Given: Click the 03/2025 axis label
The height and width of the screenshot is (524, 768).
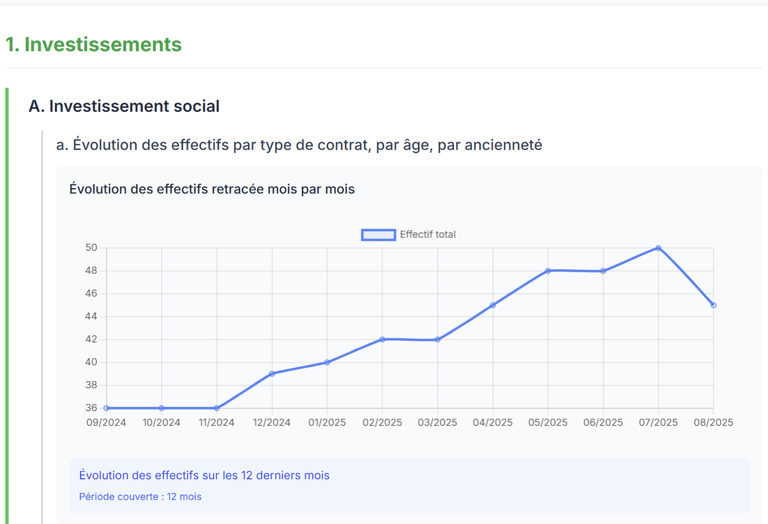Looking at the screenshot, I should 437,423.
